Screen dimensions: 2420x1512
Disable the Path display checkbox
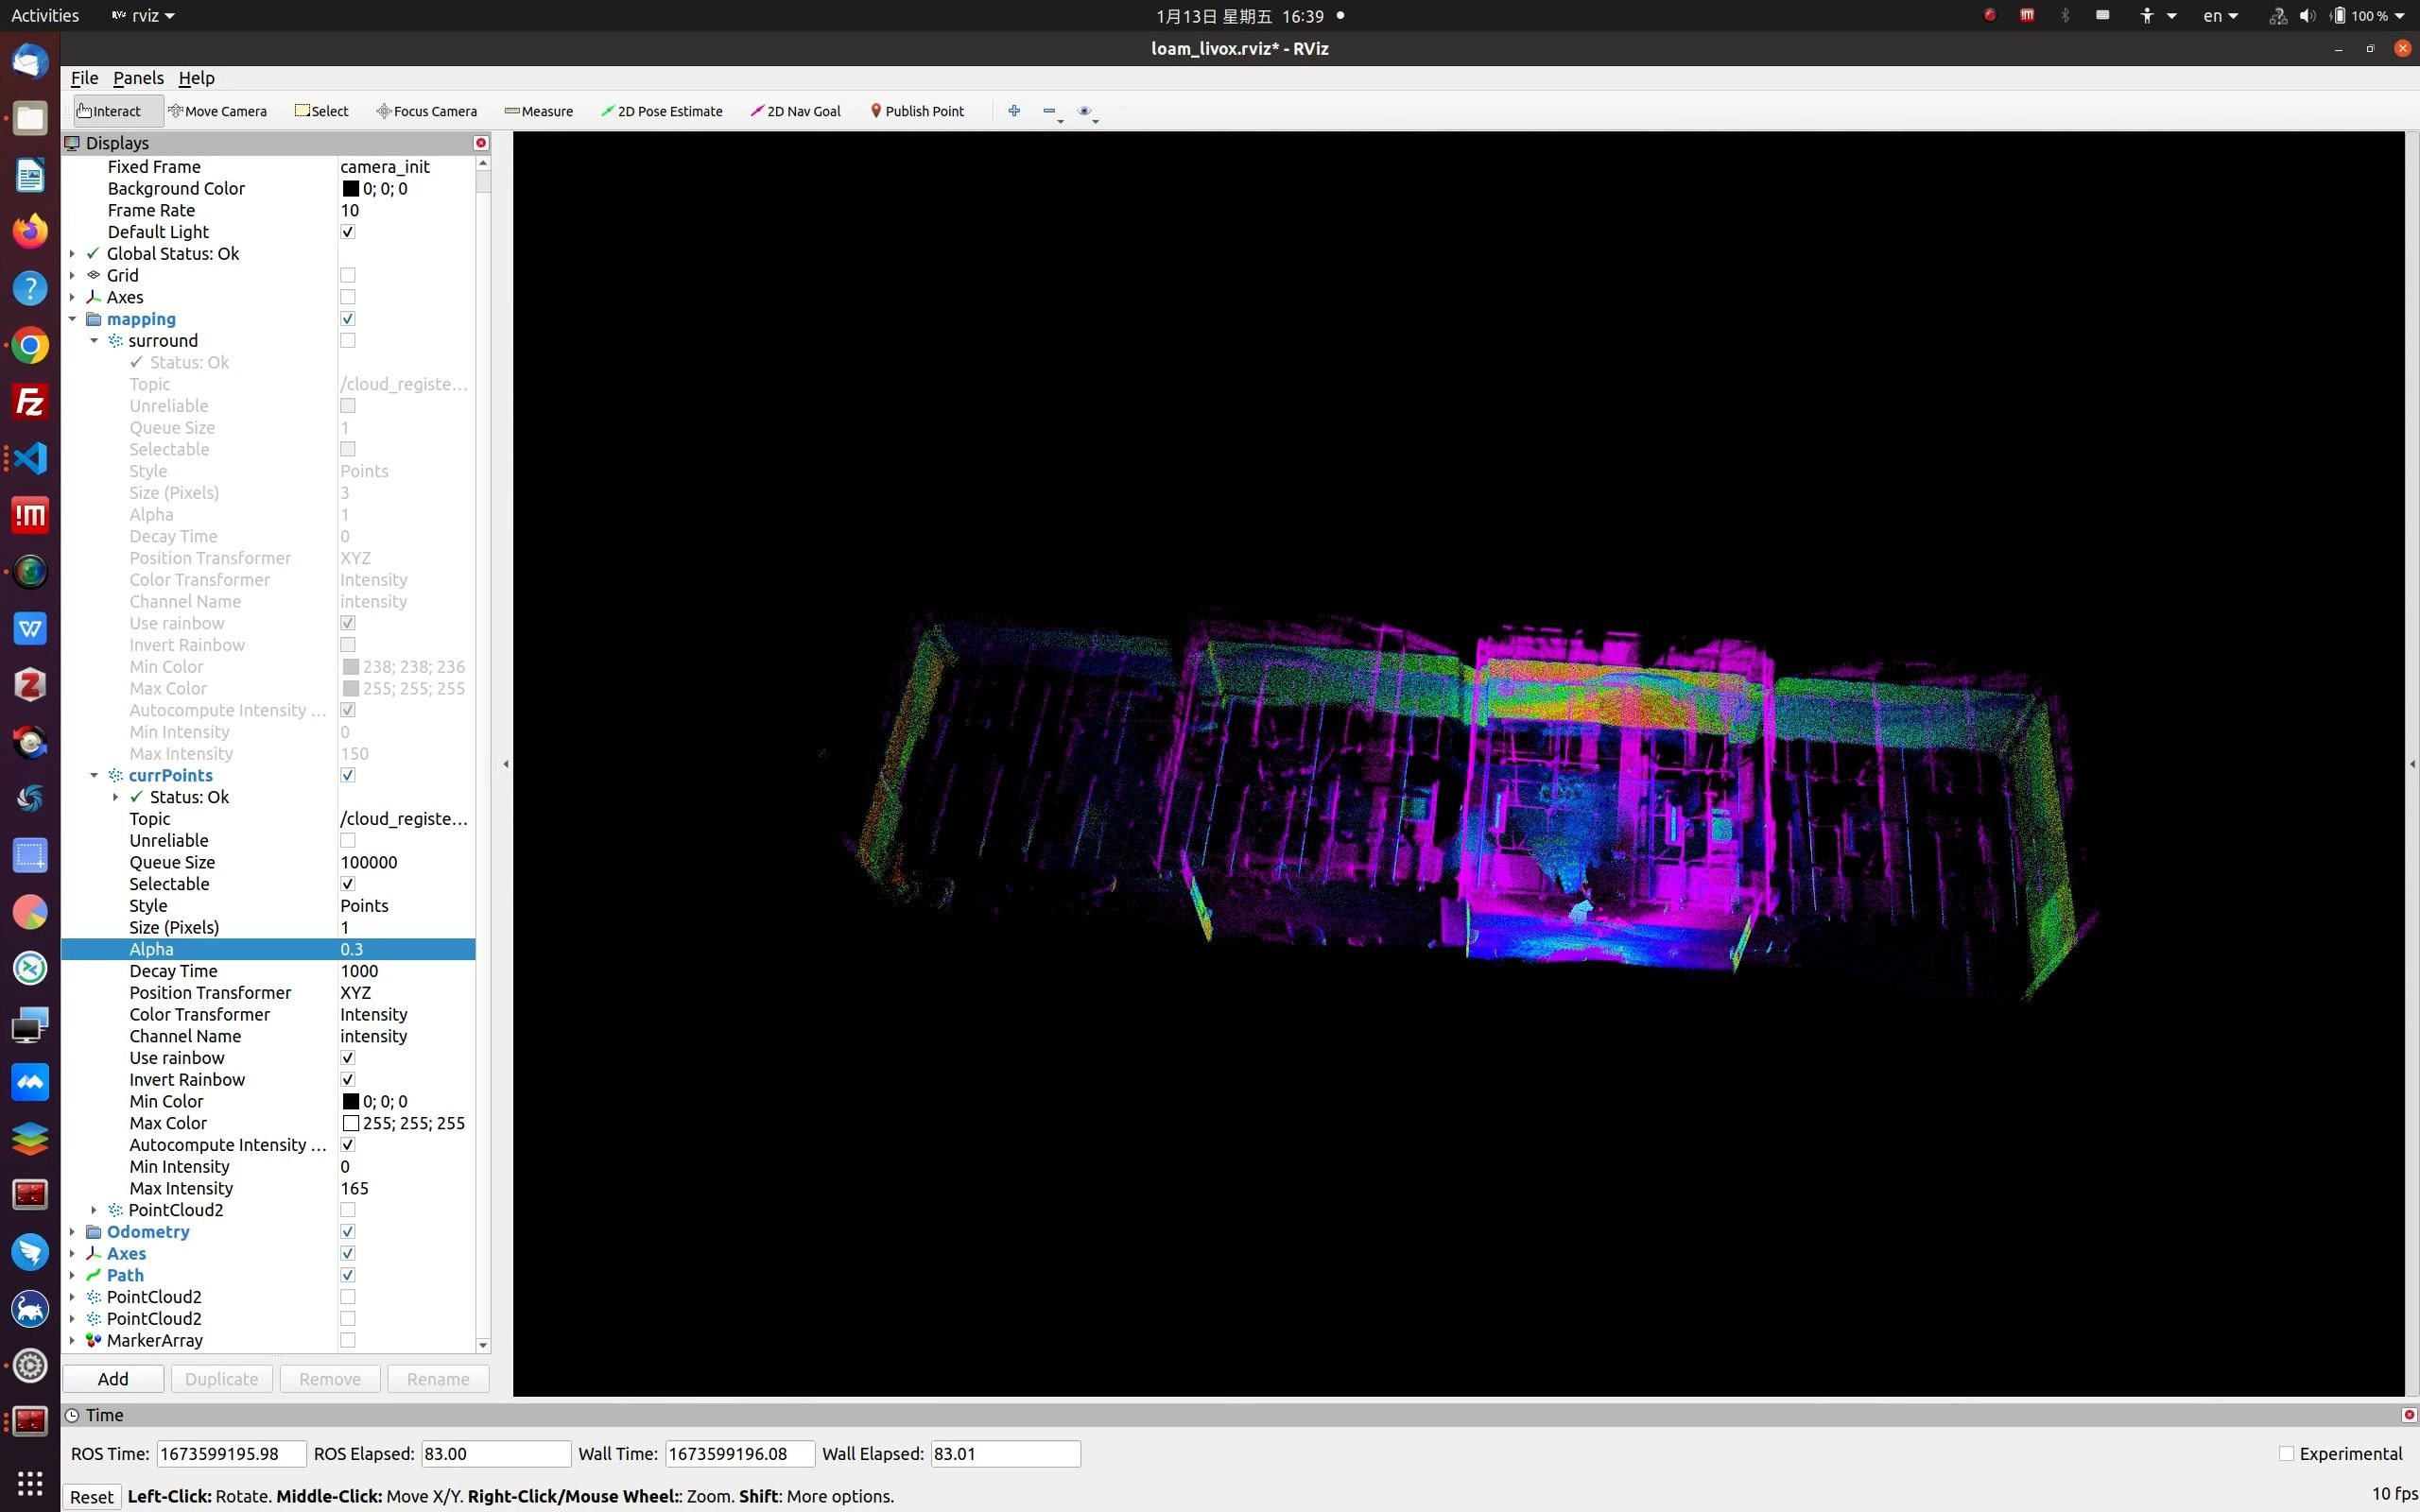coord(347,1275)
